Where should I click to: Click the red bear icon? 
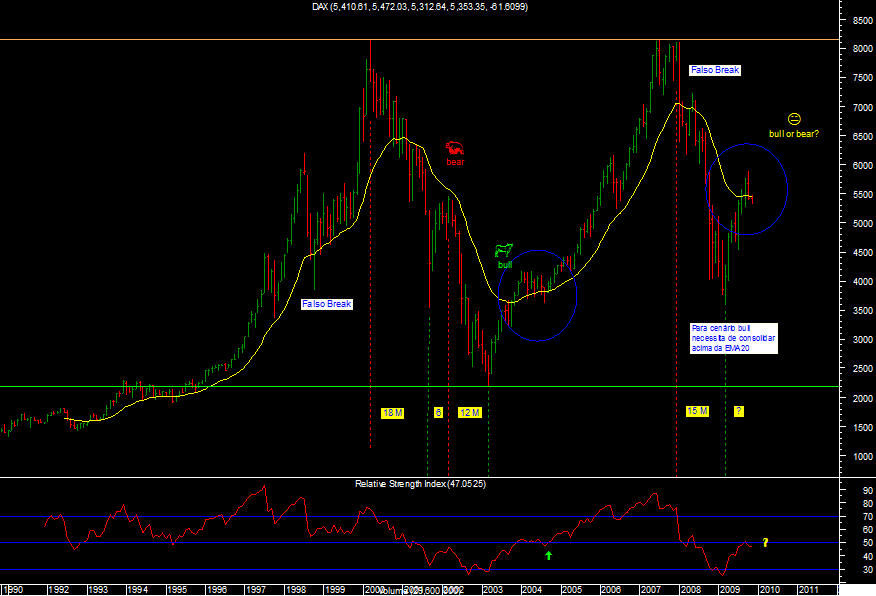(455, 149)
